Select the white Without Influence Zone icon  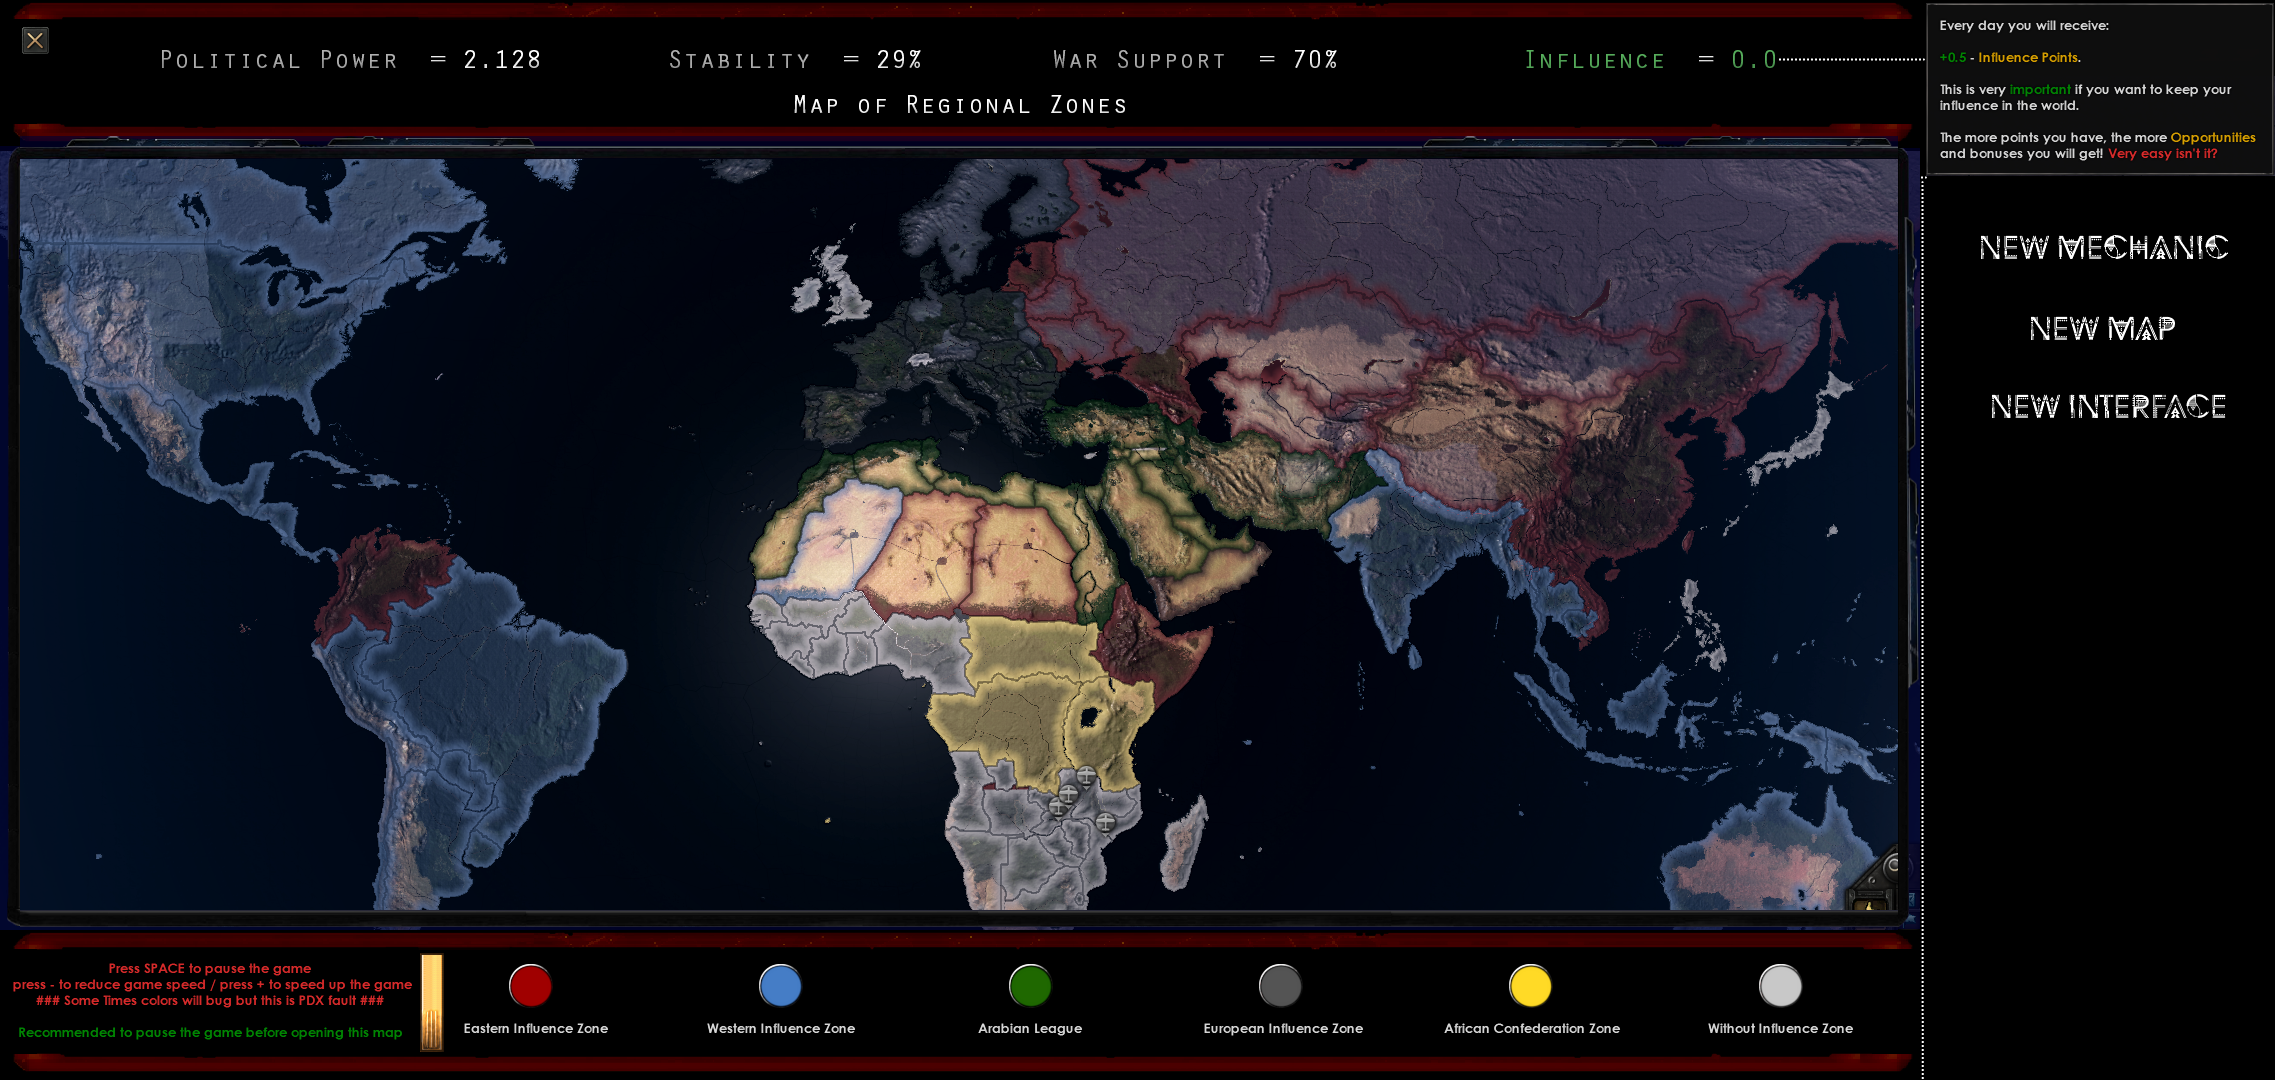pyautogui.click(x=1780, y=986)
